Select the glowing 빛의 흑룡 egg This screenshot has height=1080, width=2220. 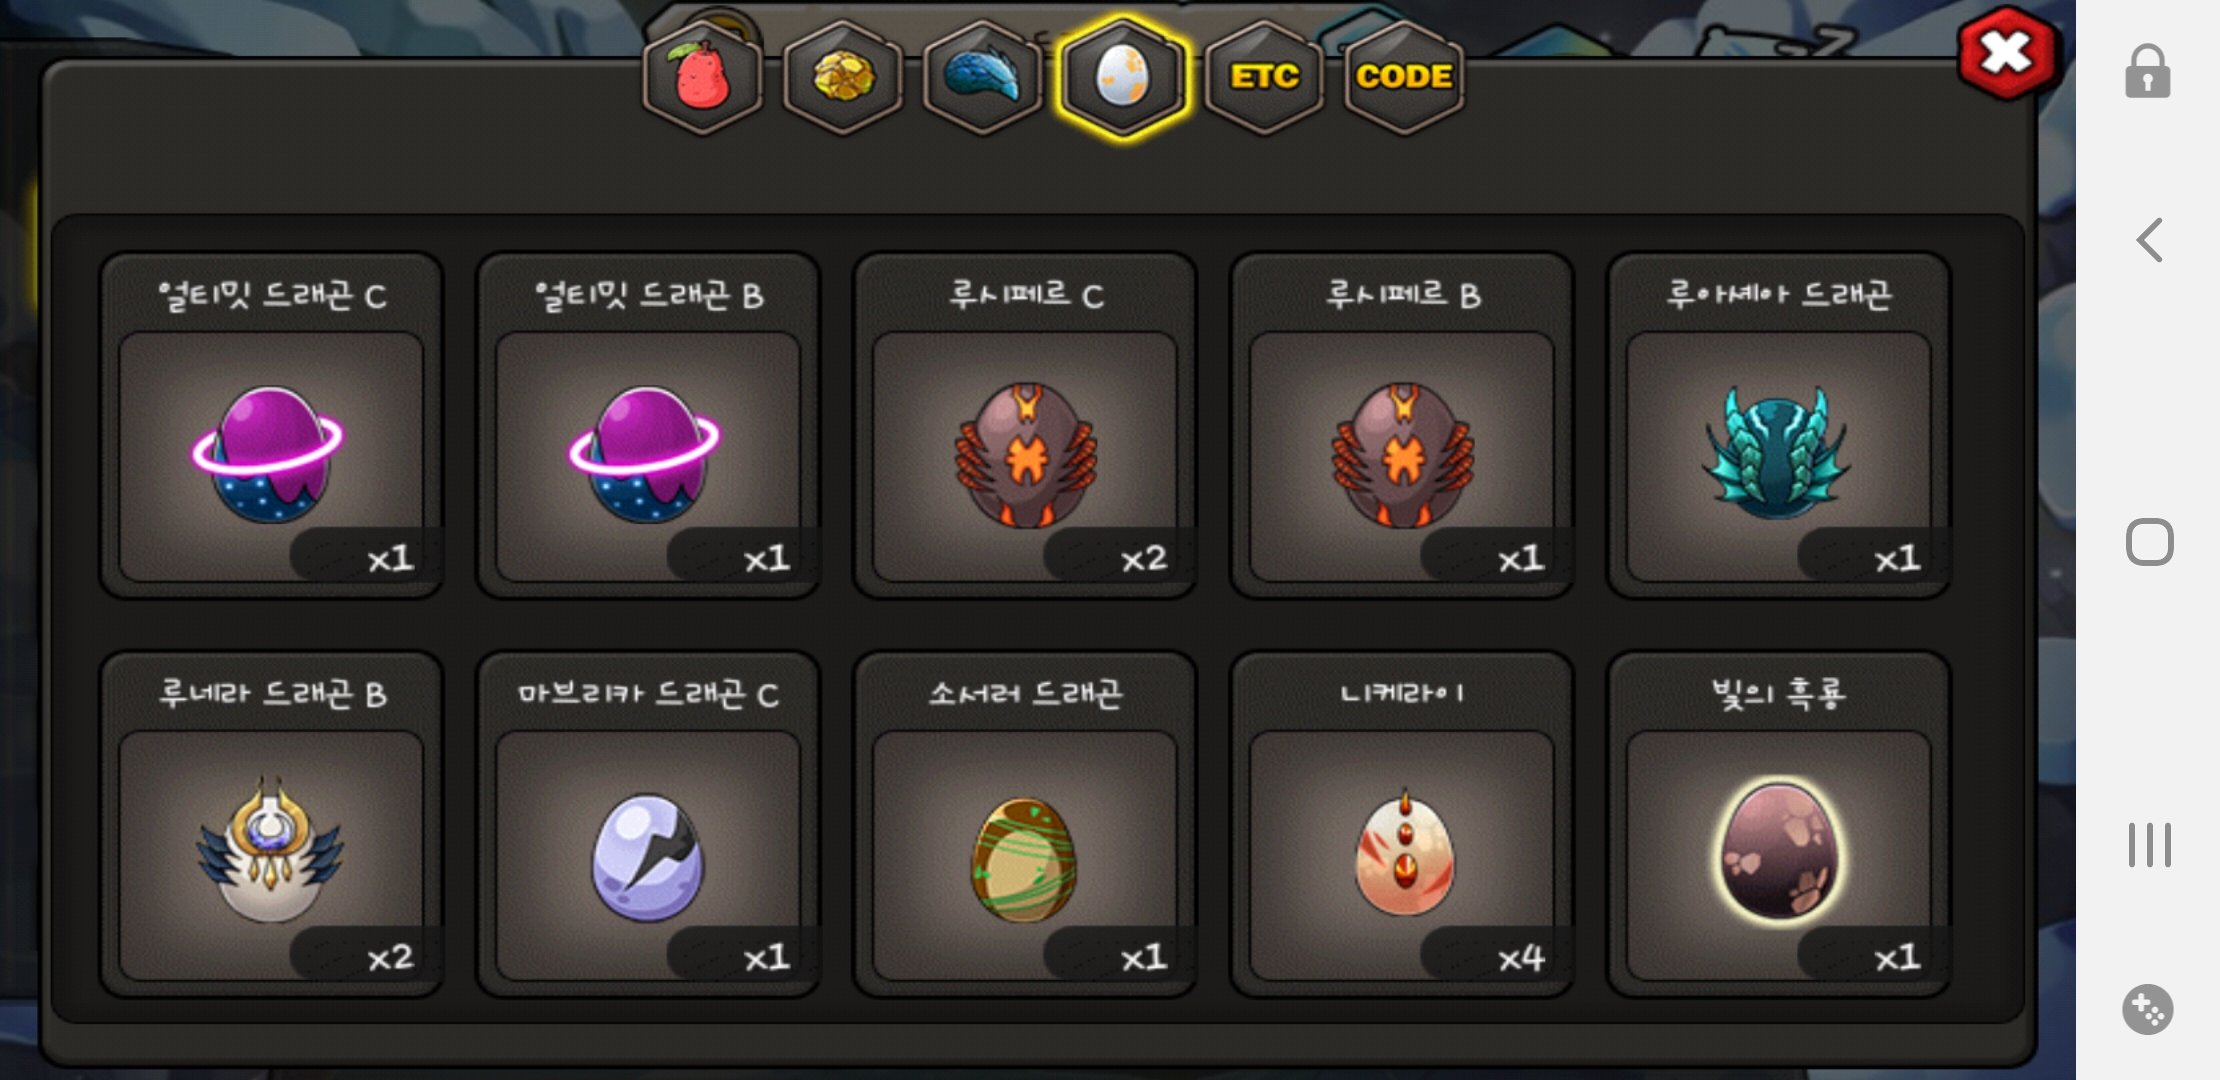coord(1779,825)
